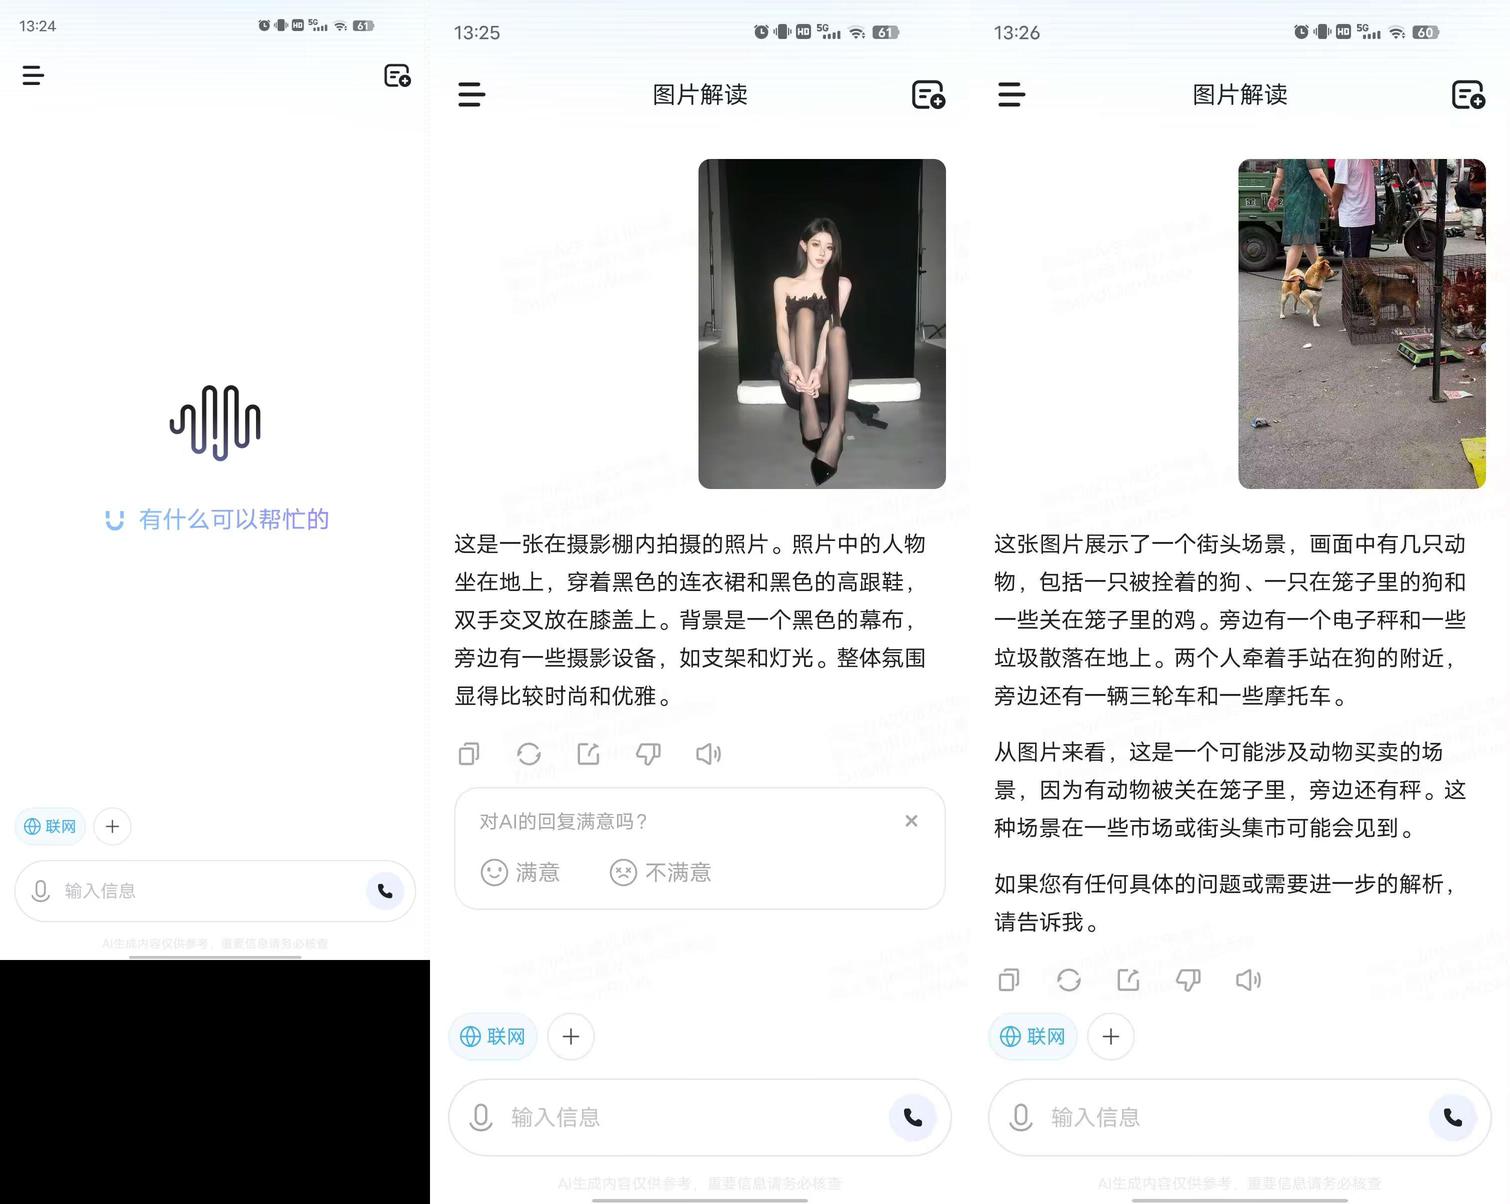The image size is (1510, 1204).
Task: Open hamburger menu on the 13:25 screen
Action: click(472, 95)
